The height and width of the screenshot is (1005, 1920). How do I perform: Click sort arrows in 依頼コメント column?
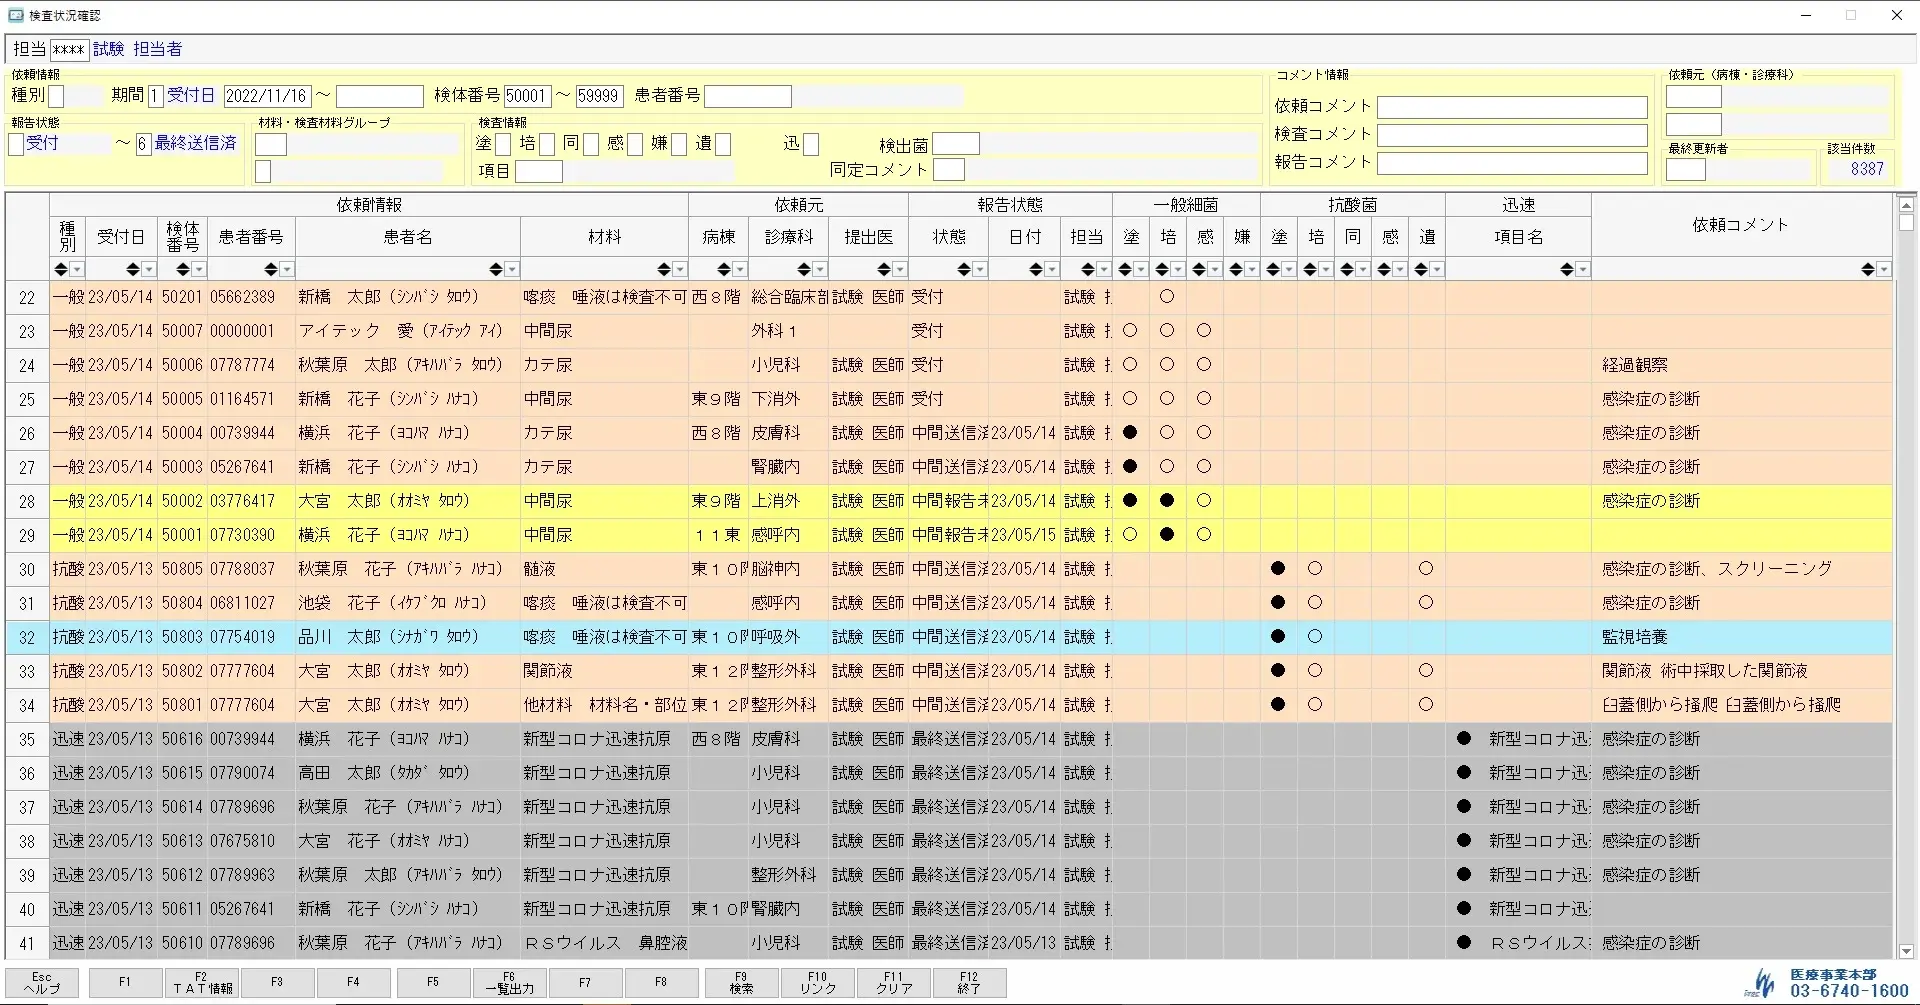1867,270
